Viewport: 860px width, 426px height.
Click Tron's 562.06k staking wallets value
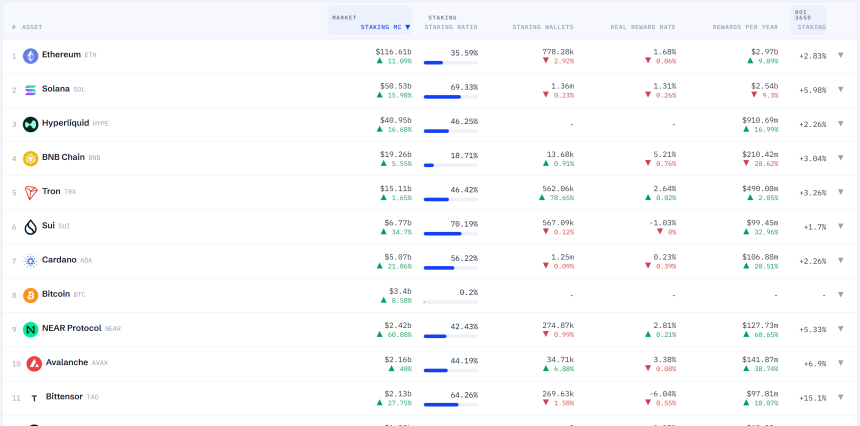[558, 189]
